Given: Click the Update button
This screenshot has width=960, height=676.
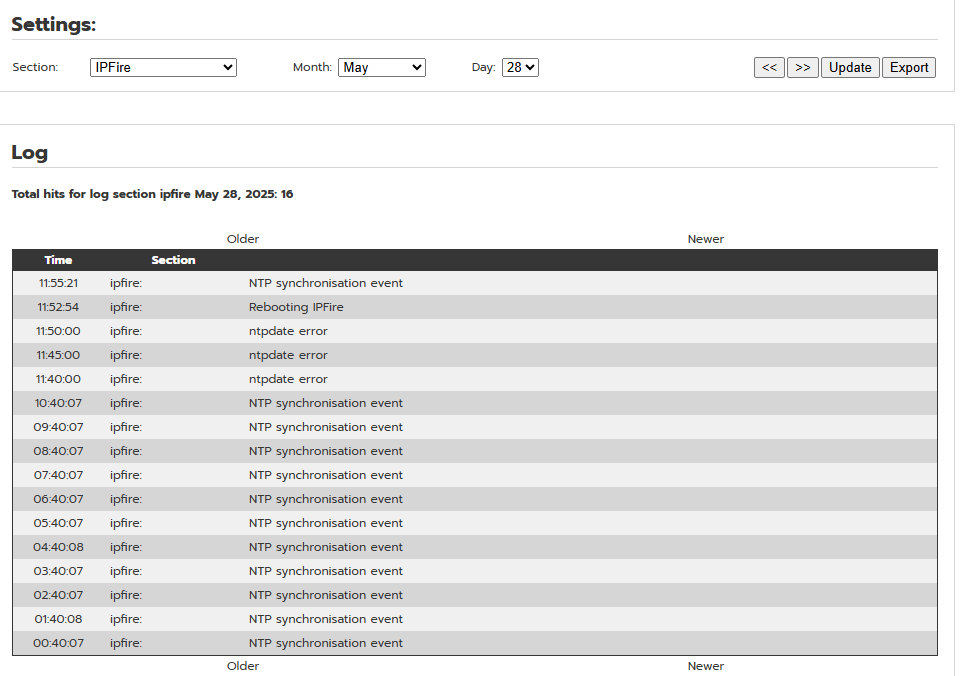Looking at the screenshot, I should 850,67.
